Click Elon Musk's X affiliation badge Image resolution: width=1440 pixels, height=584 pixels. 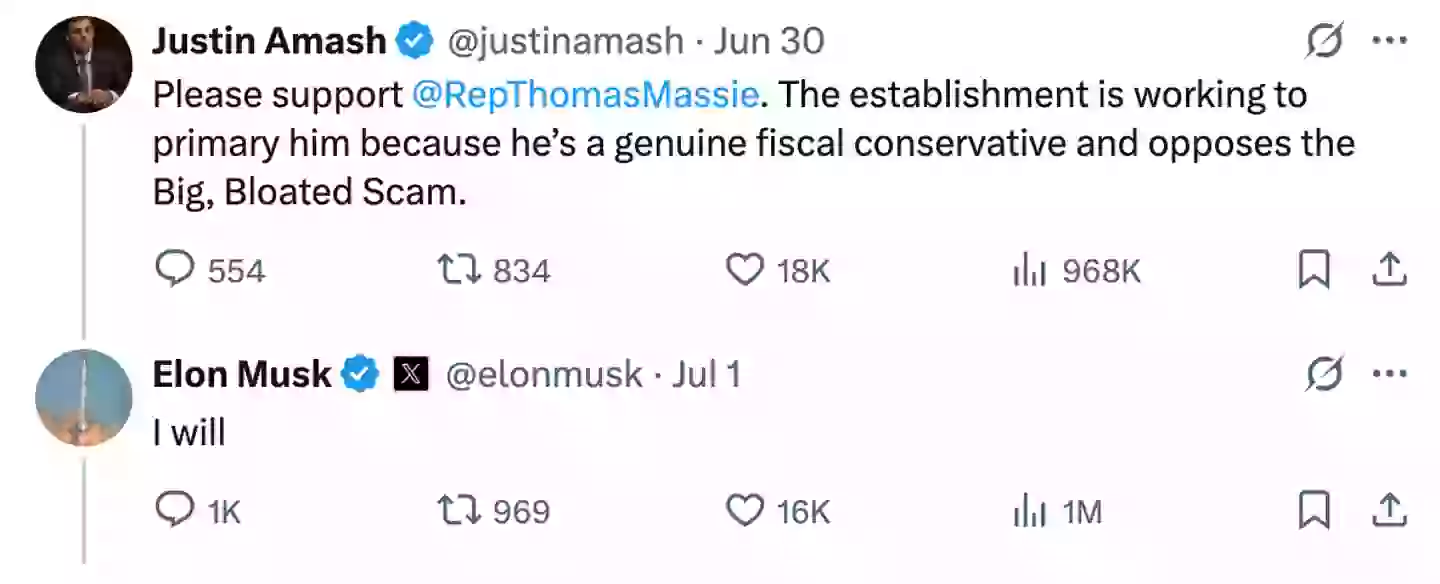point(411,374)
